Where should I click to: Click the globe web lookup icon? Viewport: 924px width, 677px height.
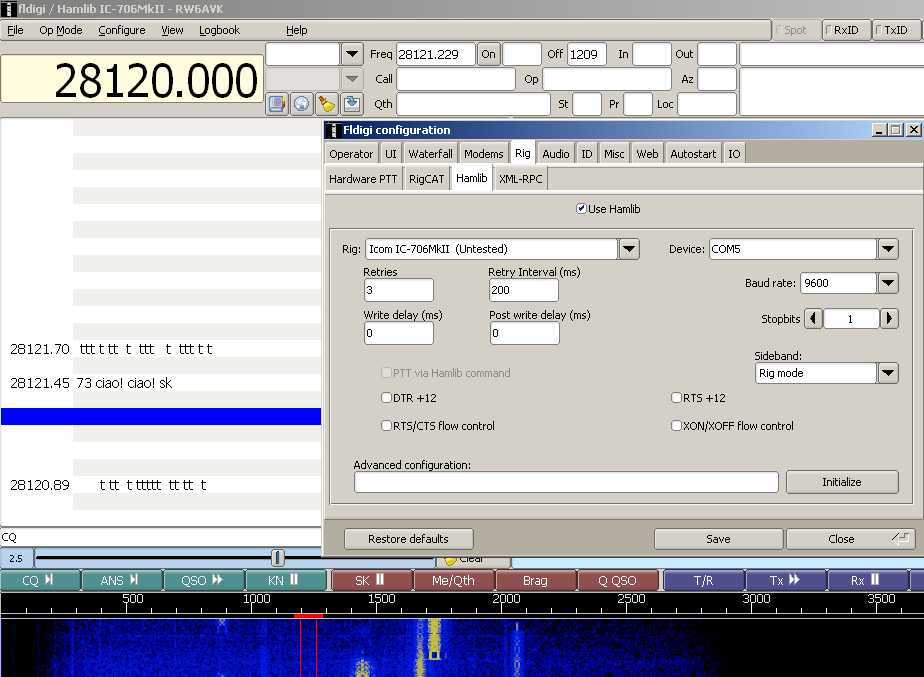pos(302,103)
